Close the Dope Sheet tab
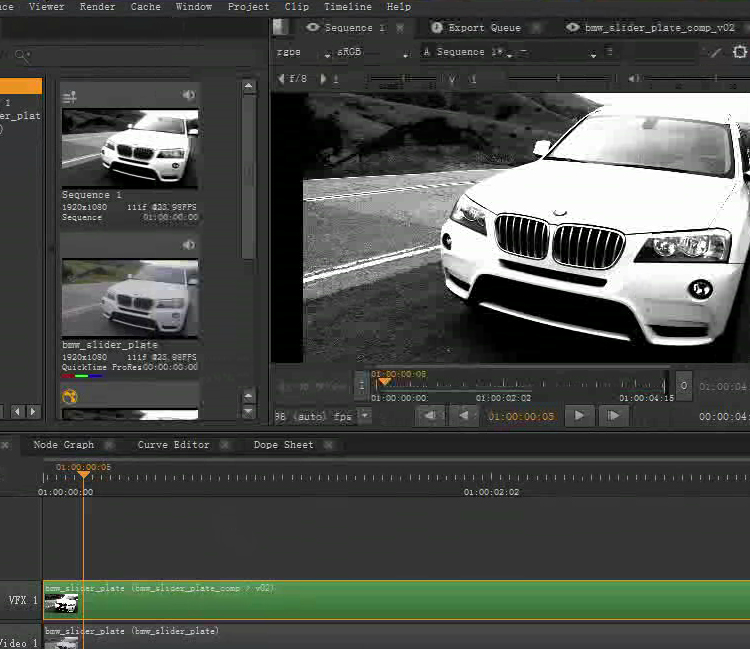 (328, 445)
